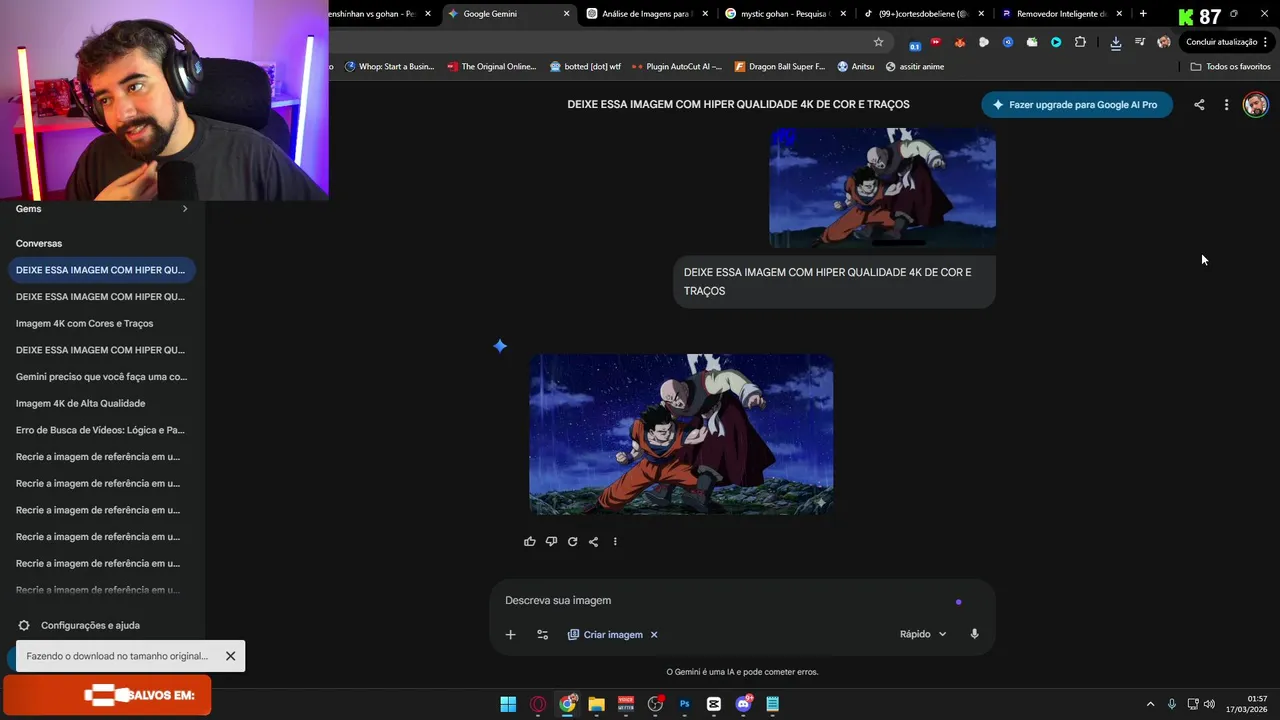1280x720 pixels.
Task: Open CapCut from the taskbar
Action: (714, 704)
